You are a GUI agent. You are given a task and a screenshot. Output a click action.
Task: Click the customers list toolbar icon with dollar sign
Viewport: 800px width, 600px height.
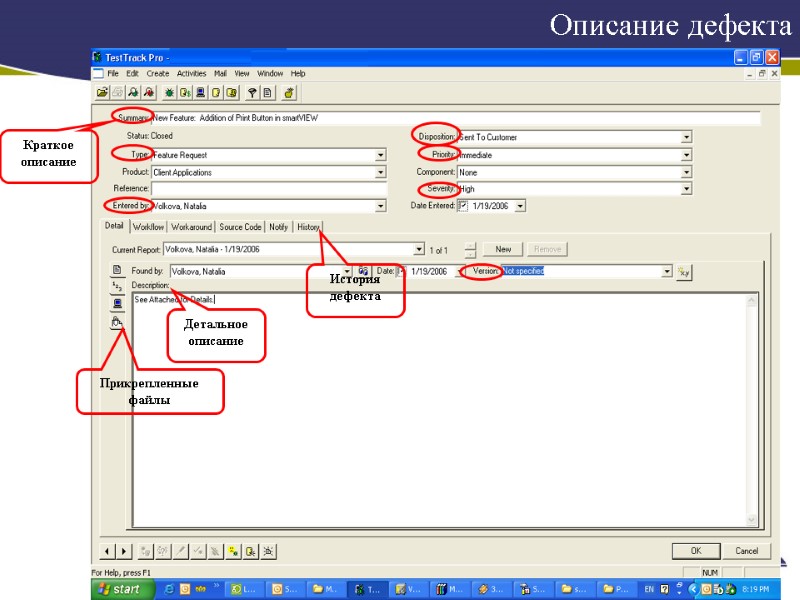(185, 92)
